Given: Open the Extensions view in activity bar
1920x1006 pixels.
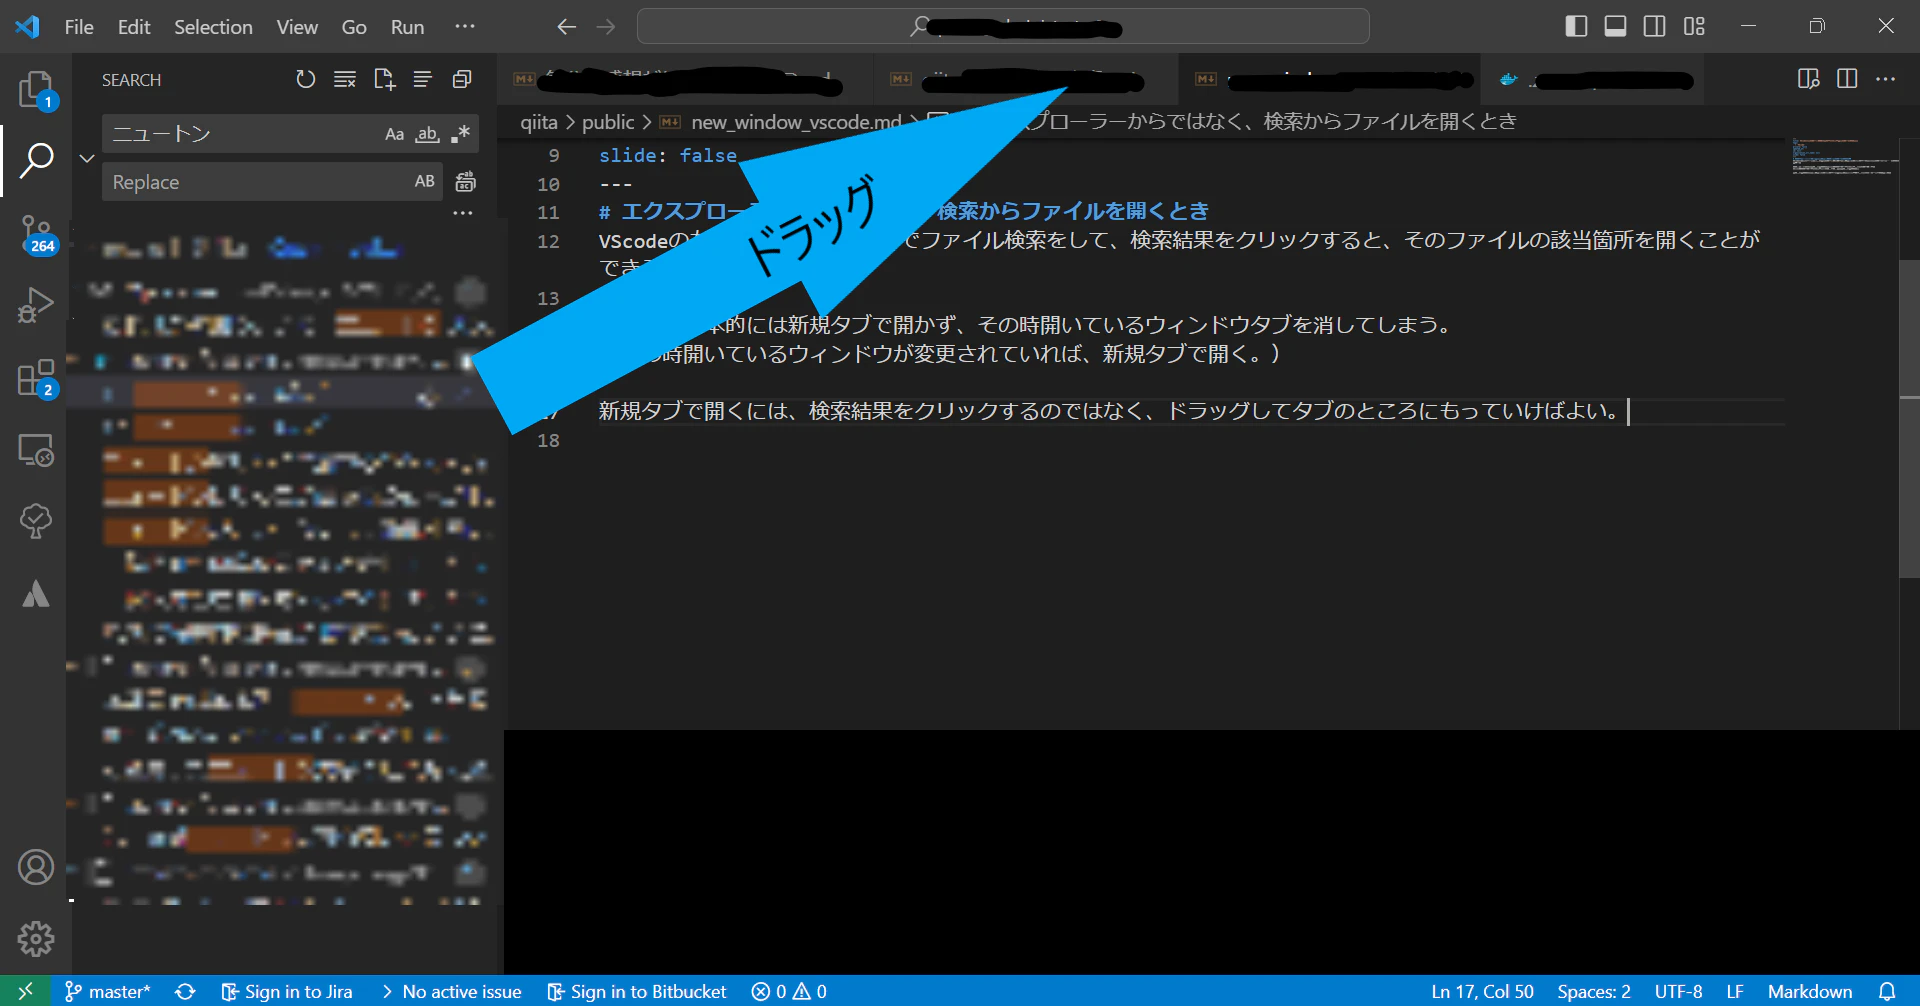Looking at the screenshot, I should pos(36,379).
